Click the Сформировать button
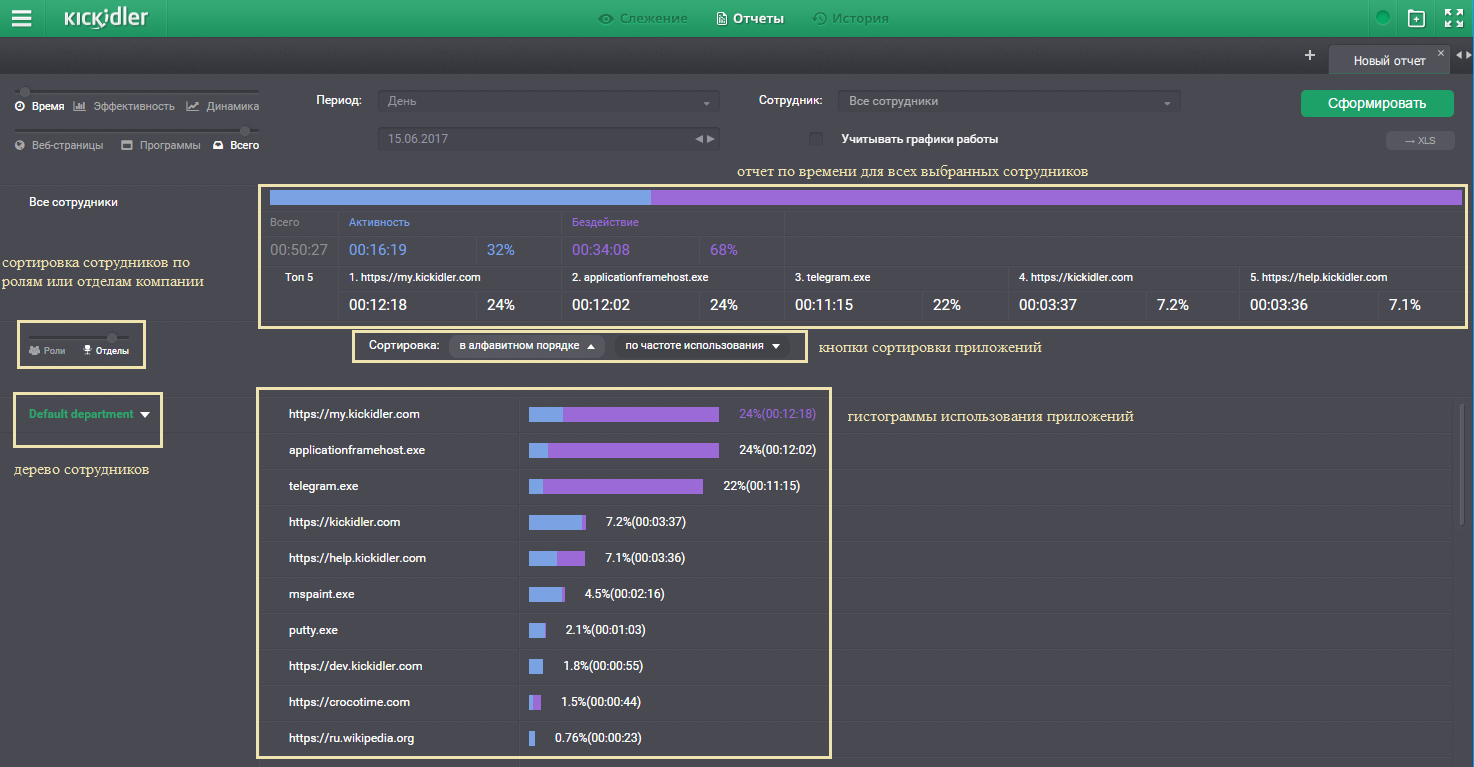This screenshot has height=767, width=1474. [x=1377, y=103]
